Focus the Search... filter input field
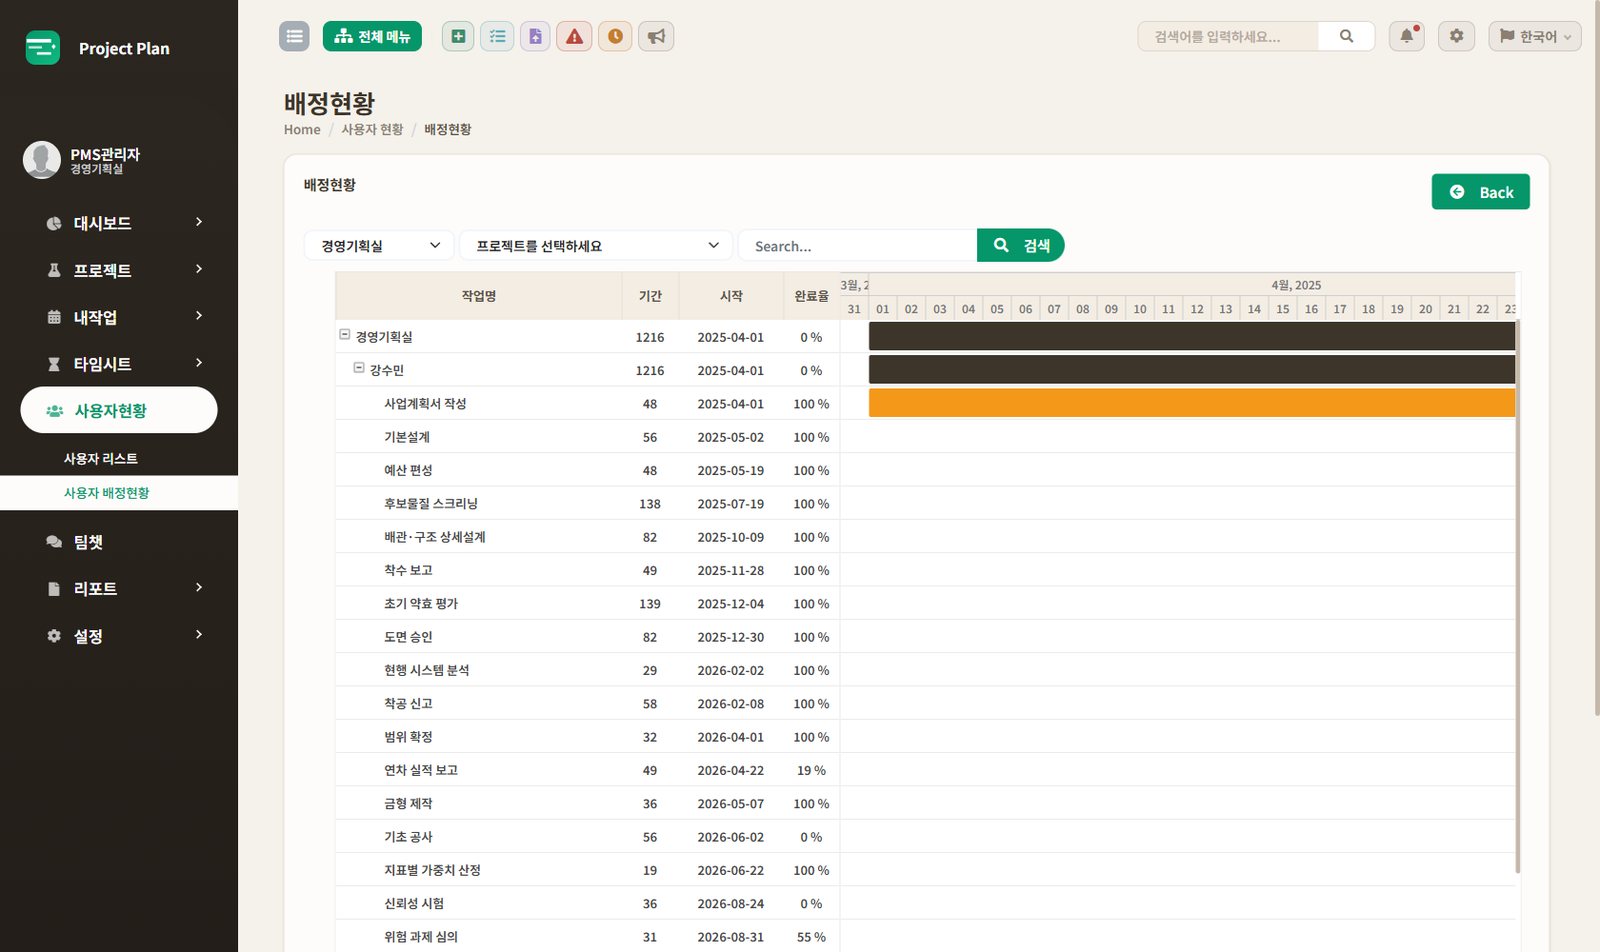The height and width of the screenshot is (952, 1600). coord(857,245)
